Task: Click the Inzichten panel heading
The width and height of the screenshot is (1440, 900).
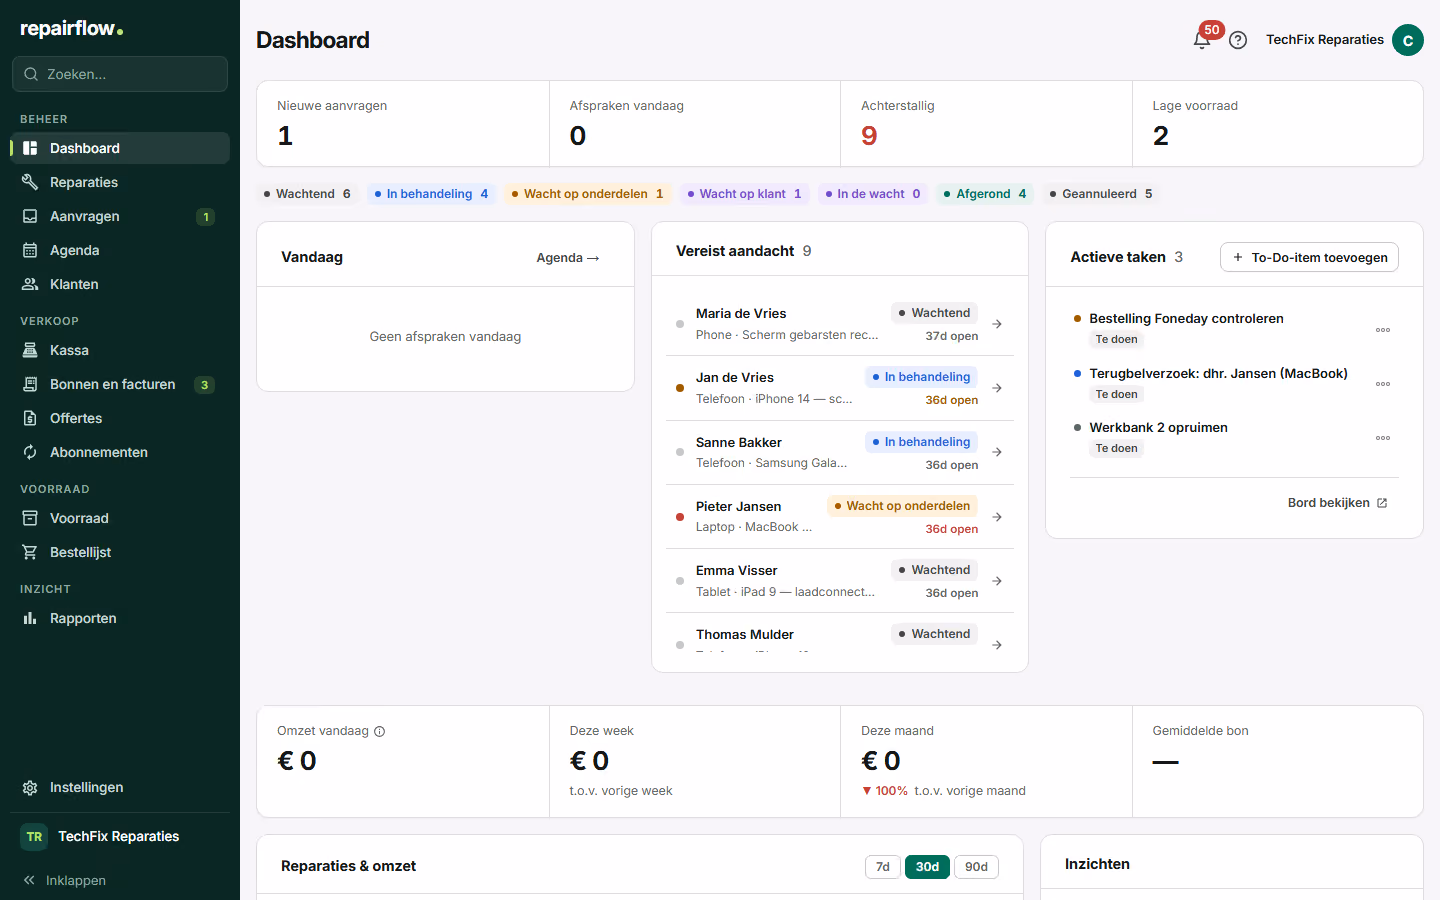Action: click(x=1097, y=864)
